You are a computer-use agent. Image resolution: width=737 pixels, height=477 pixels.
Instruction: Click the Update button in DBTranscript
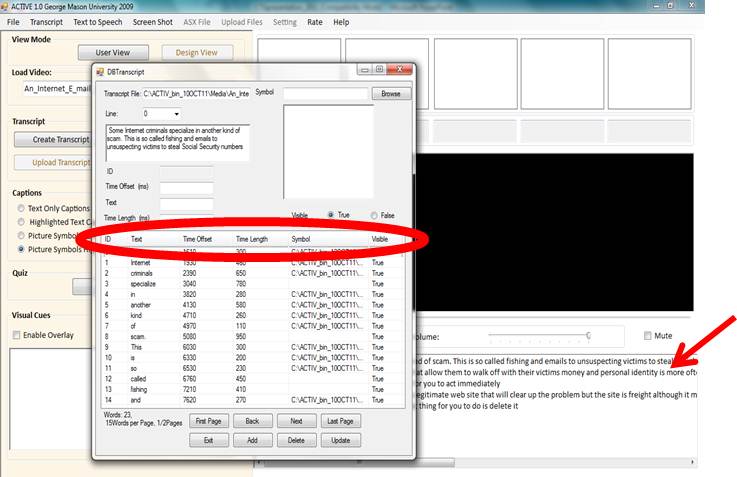341,440
